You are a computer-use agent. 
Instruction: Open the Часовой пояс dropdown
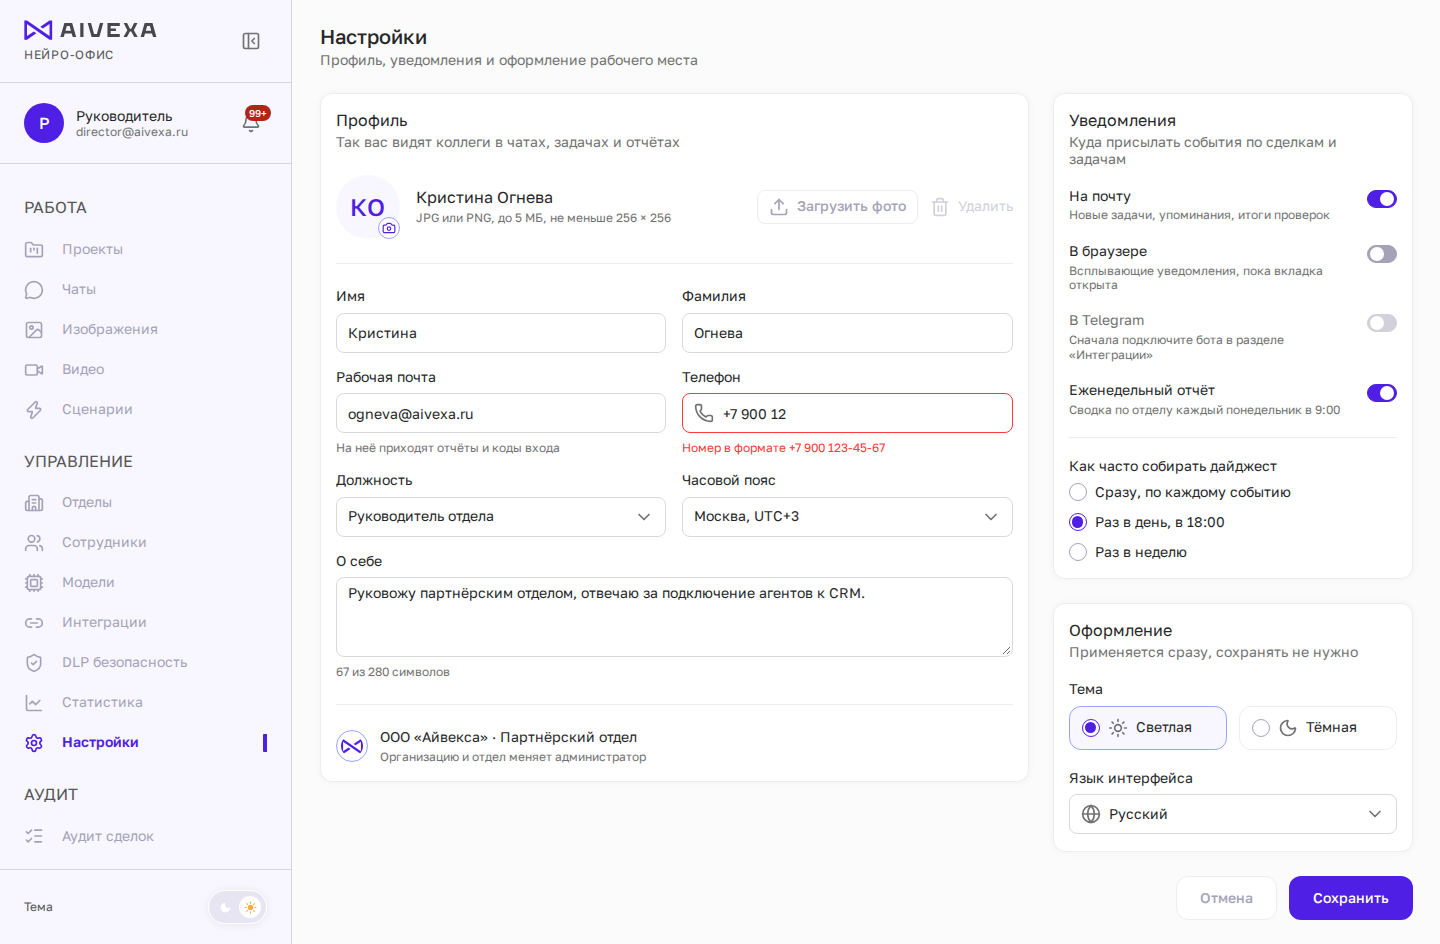click(x=847, y=517)
